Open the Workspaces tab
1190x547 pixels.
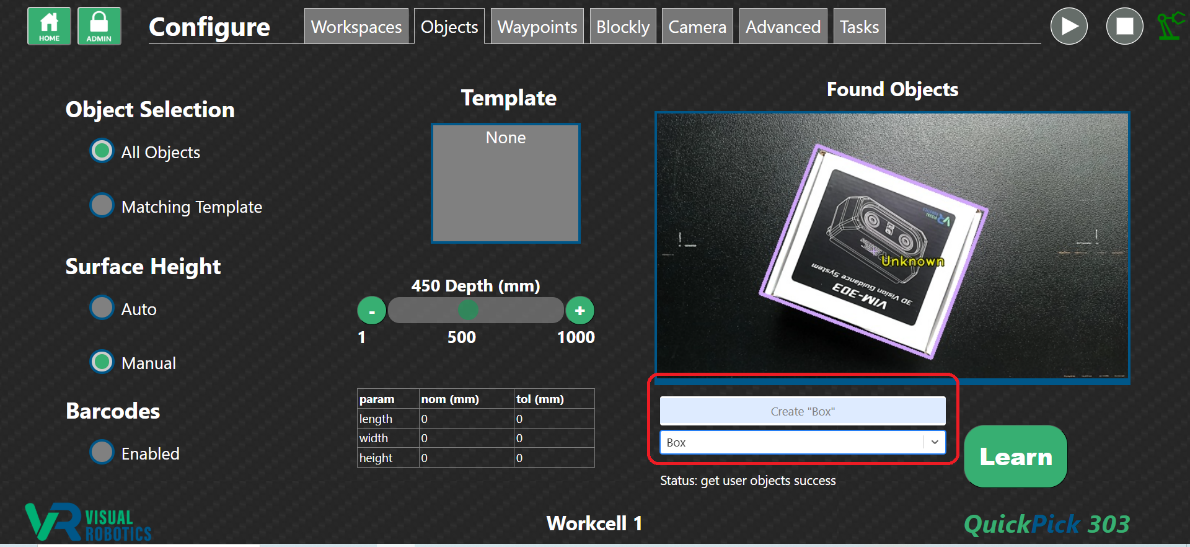tap(357, 27)
